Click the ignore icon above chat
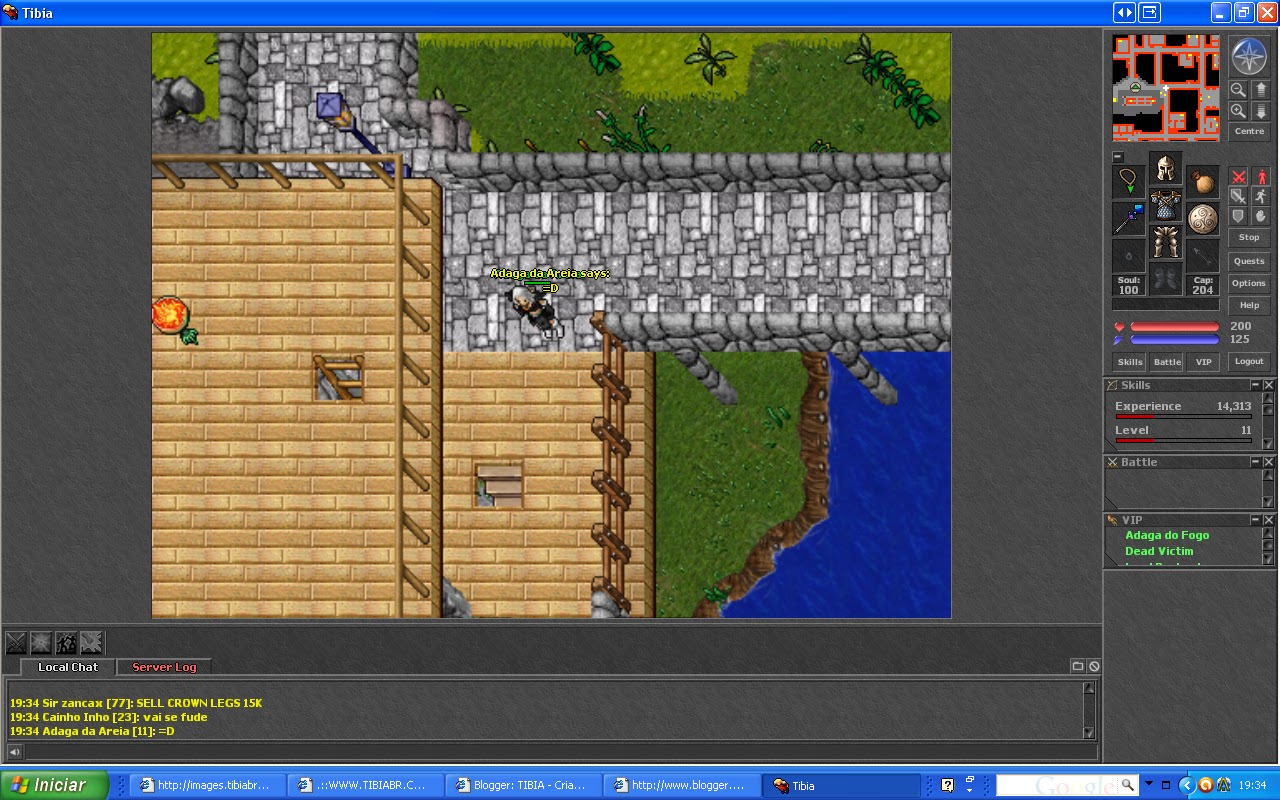1280x800 pixels. tap(1094, 666)
